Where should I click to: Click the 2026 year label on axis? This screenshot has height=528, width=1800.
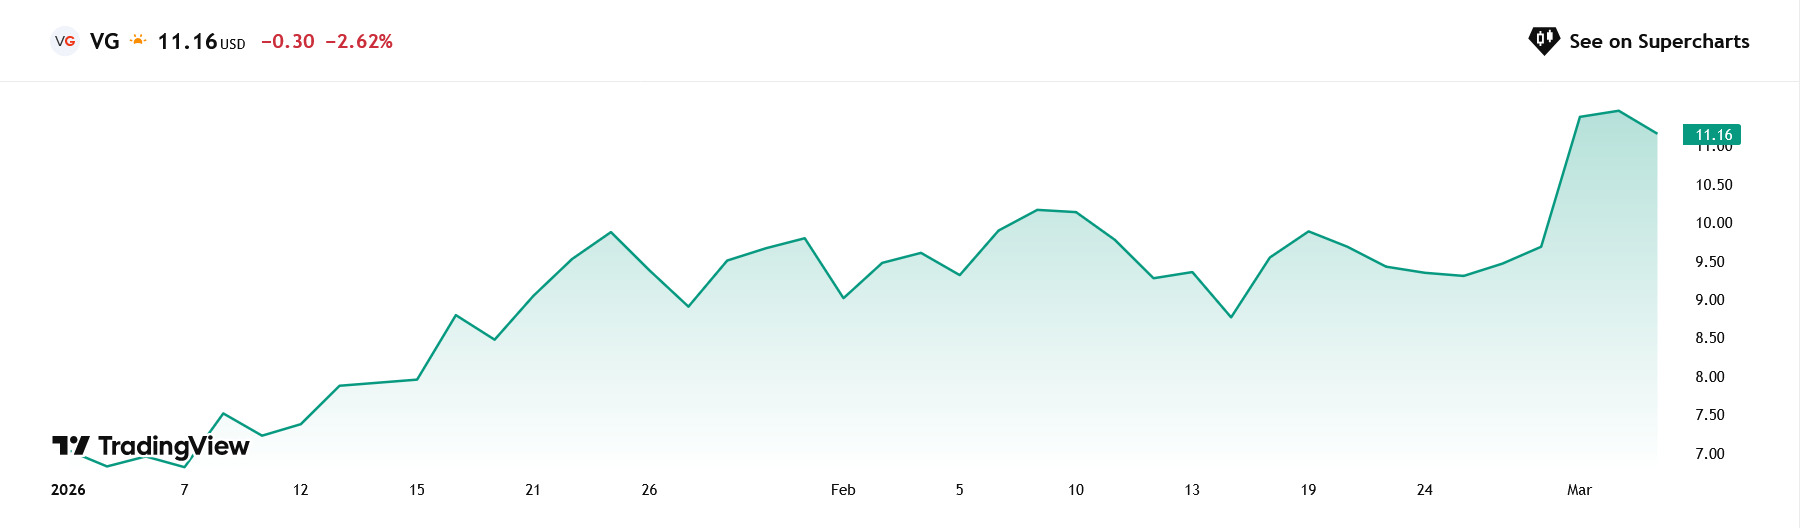point(68,490)
